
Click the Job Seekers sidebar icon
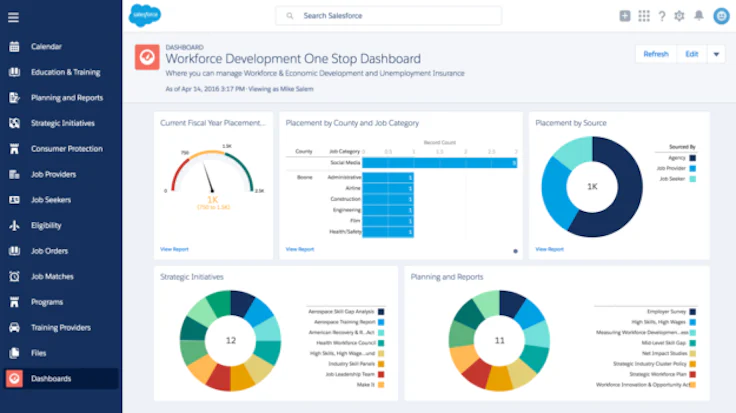(x=14, y=200)
